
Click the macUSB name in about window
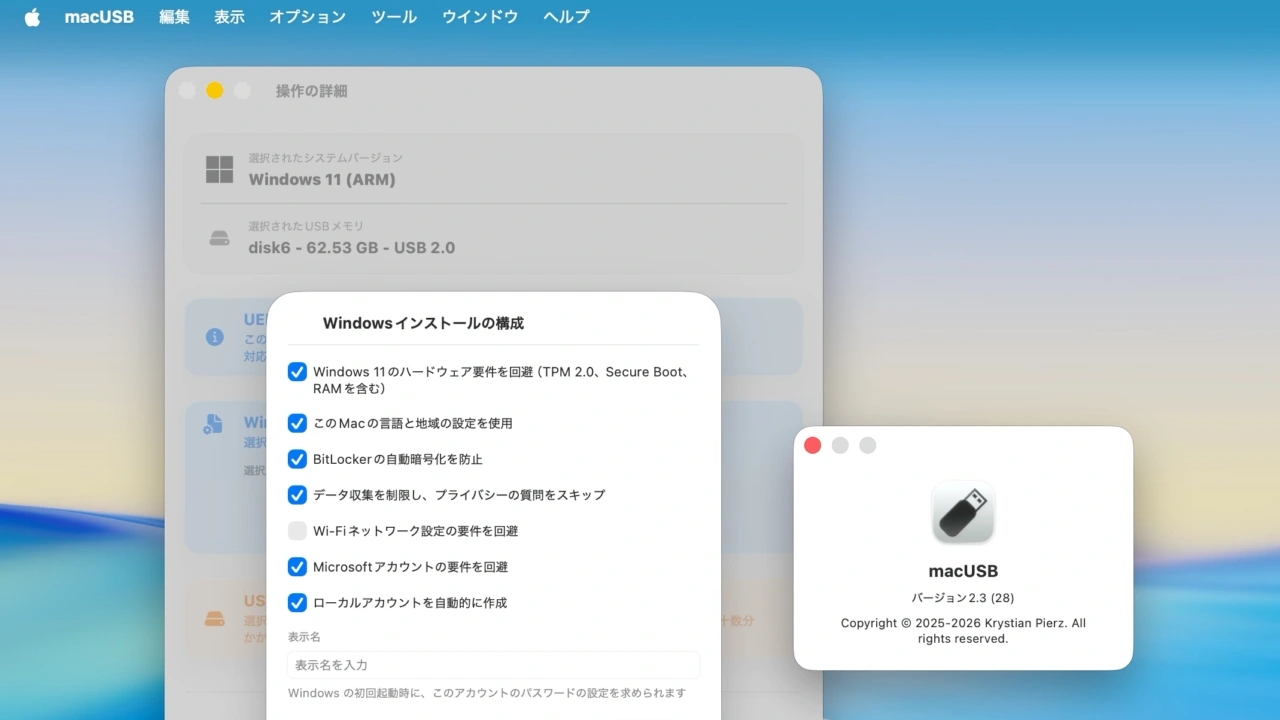(963, 571)
